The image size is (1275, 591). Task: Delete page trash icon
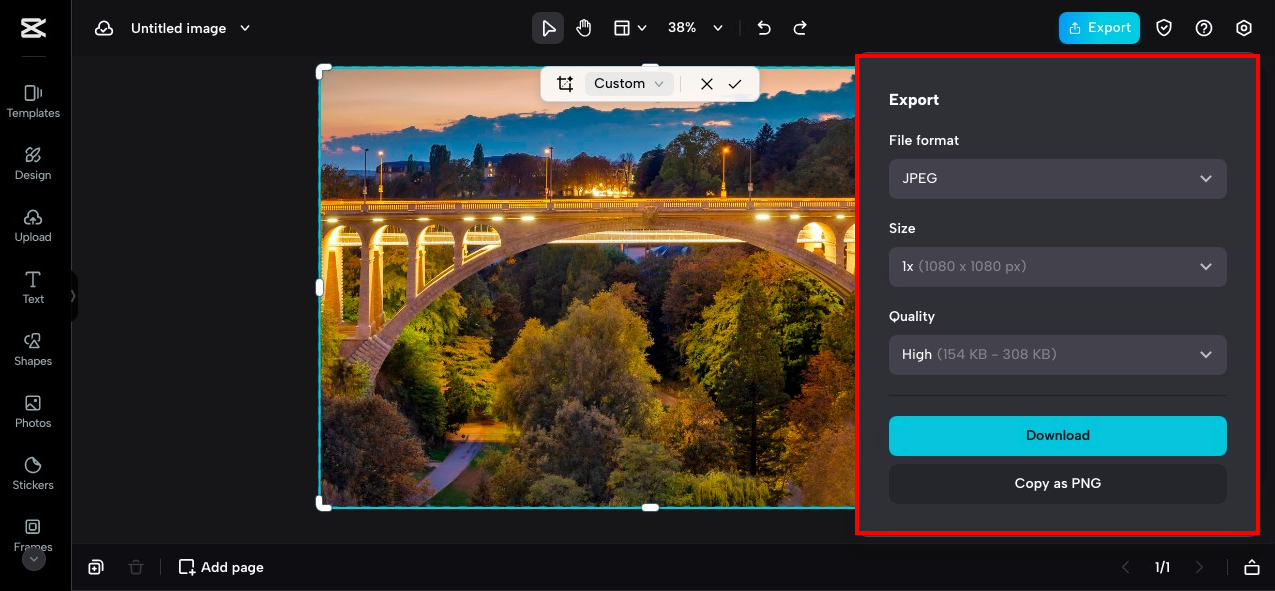(136, 567)
